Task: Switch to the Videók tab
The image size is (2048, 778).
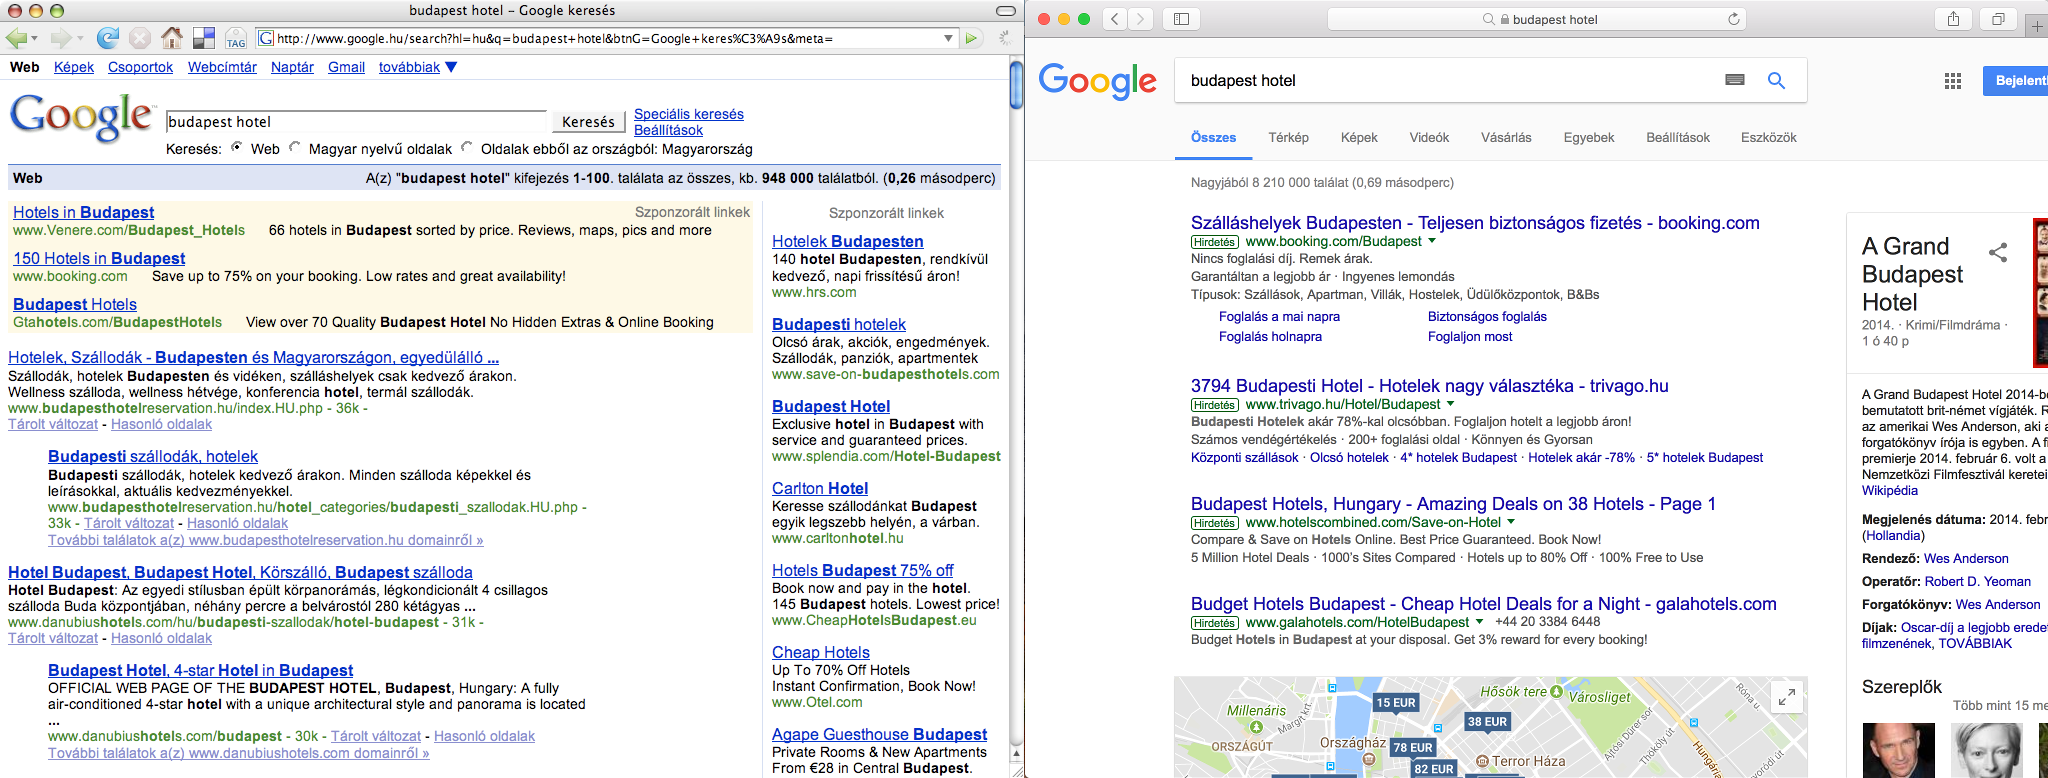Action: coord(1429,138)
